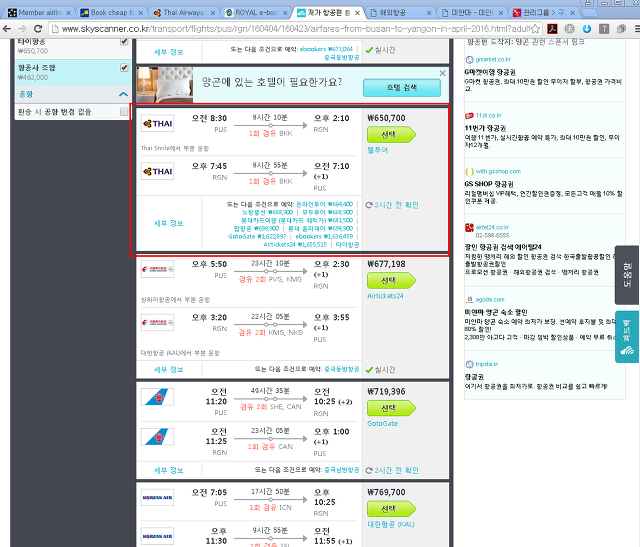Open the with.gsshop.com sponsored link
Viewport: 640px width, 547px height.
tap(498, 171)
